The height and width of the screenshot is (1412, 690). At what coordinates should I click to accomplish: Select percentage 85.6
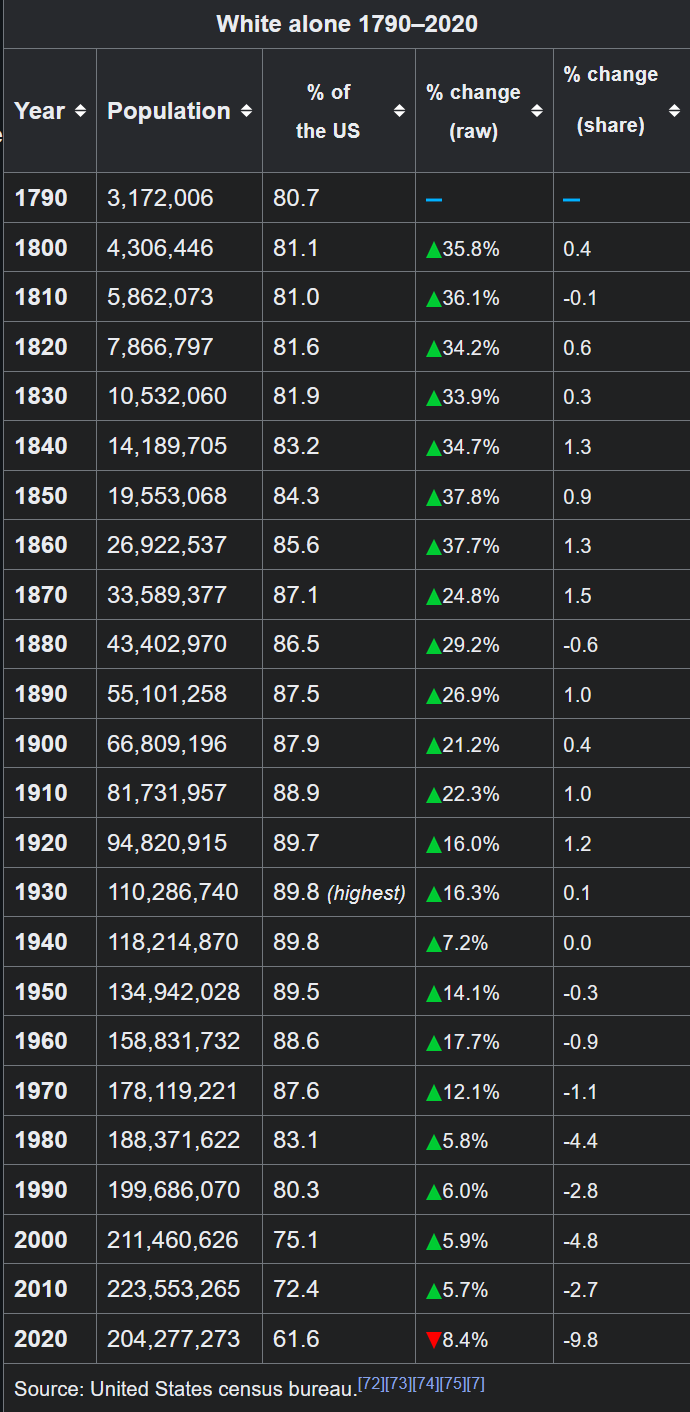pyautogui.click(x=296, y=545)
